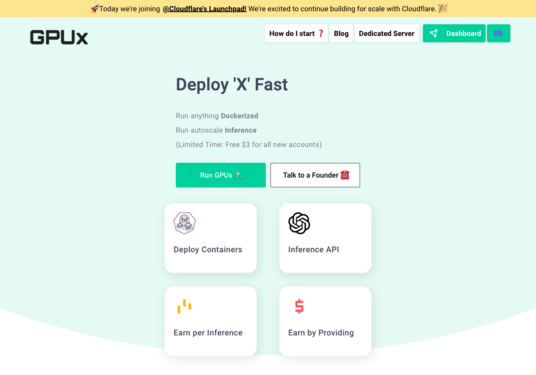
Task: Open the Dashboard
Action: click(x=454, y=33)
